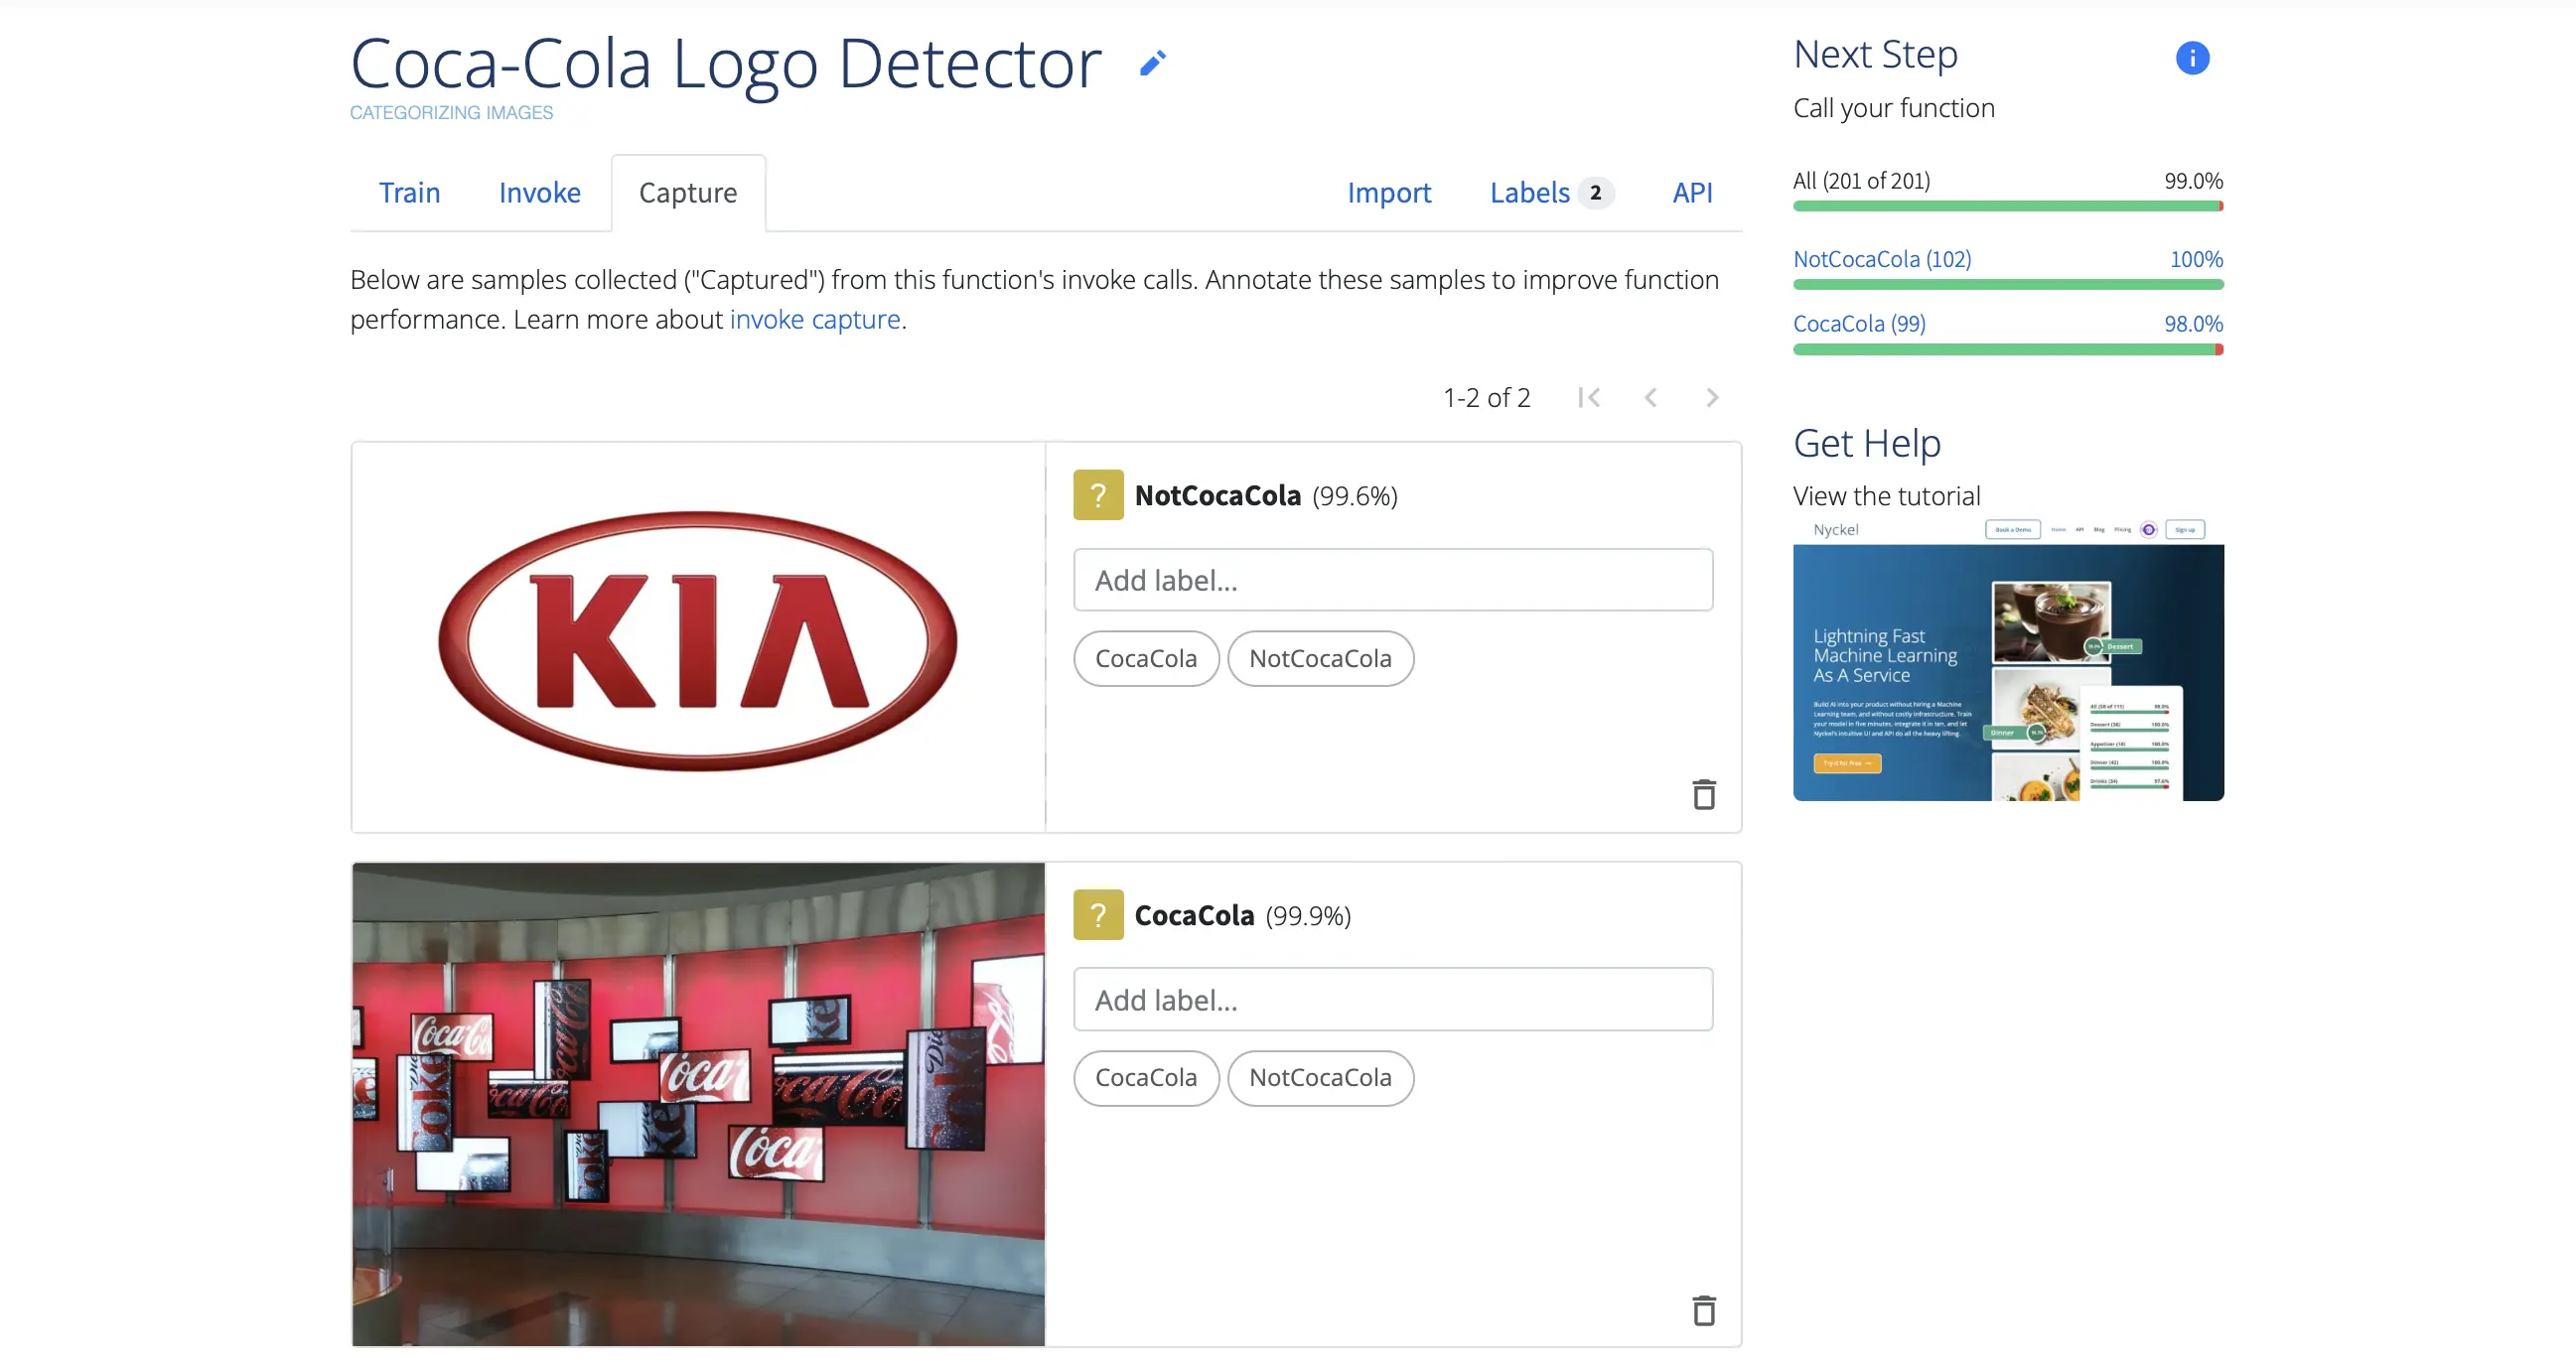Image resolution: width=2576 pixels, height=1362 pixels.
Task: Open the CocaCola (99) accuracy link
Action: (1859, 324)
